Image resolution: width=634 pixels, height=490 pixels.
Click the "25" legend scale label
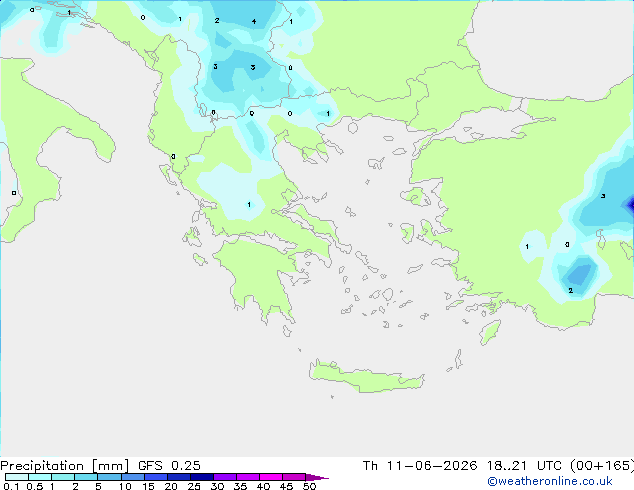click(194, 486)
